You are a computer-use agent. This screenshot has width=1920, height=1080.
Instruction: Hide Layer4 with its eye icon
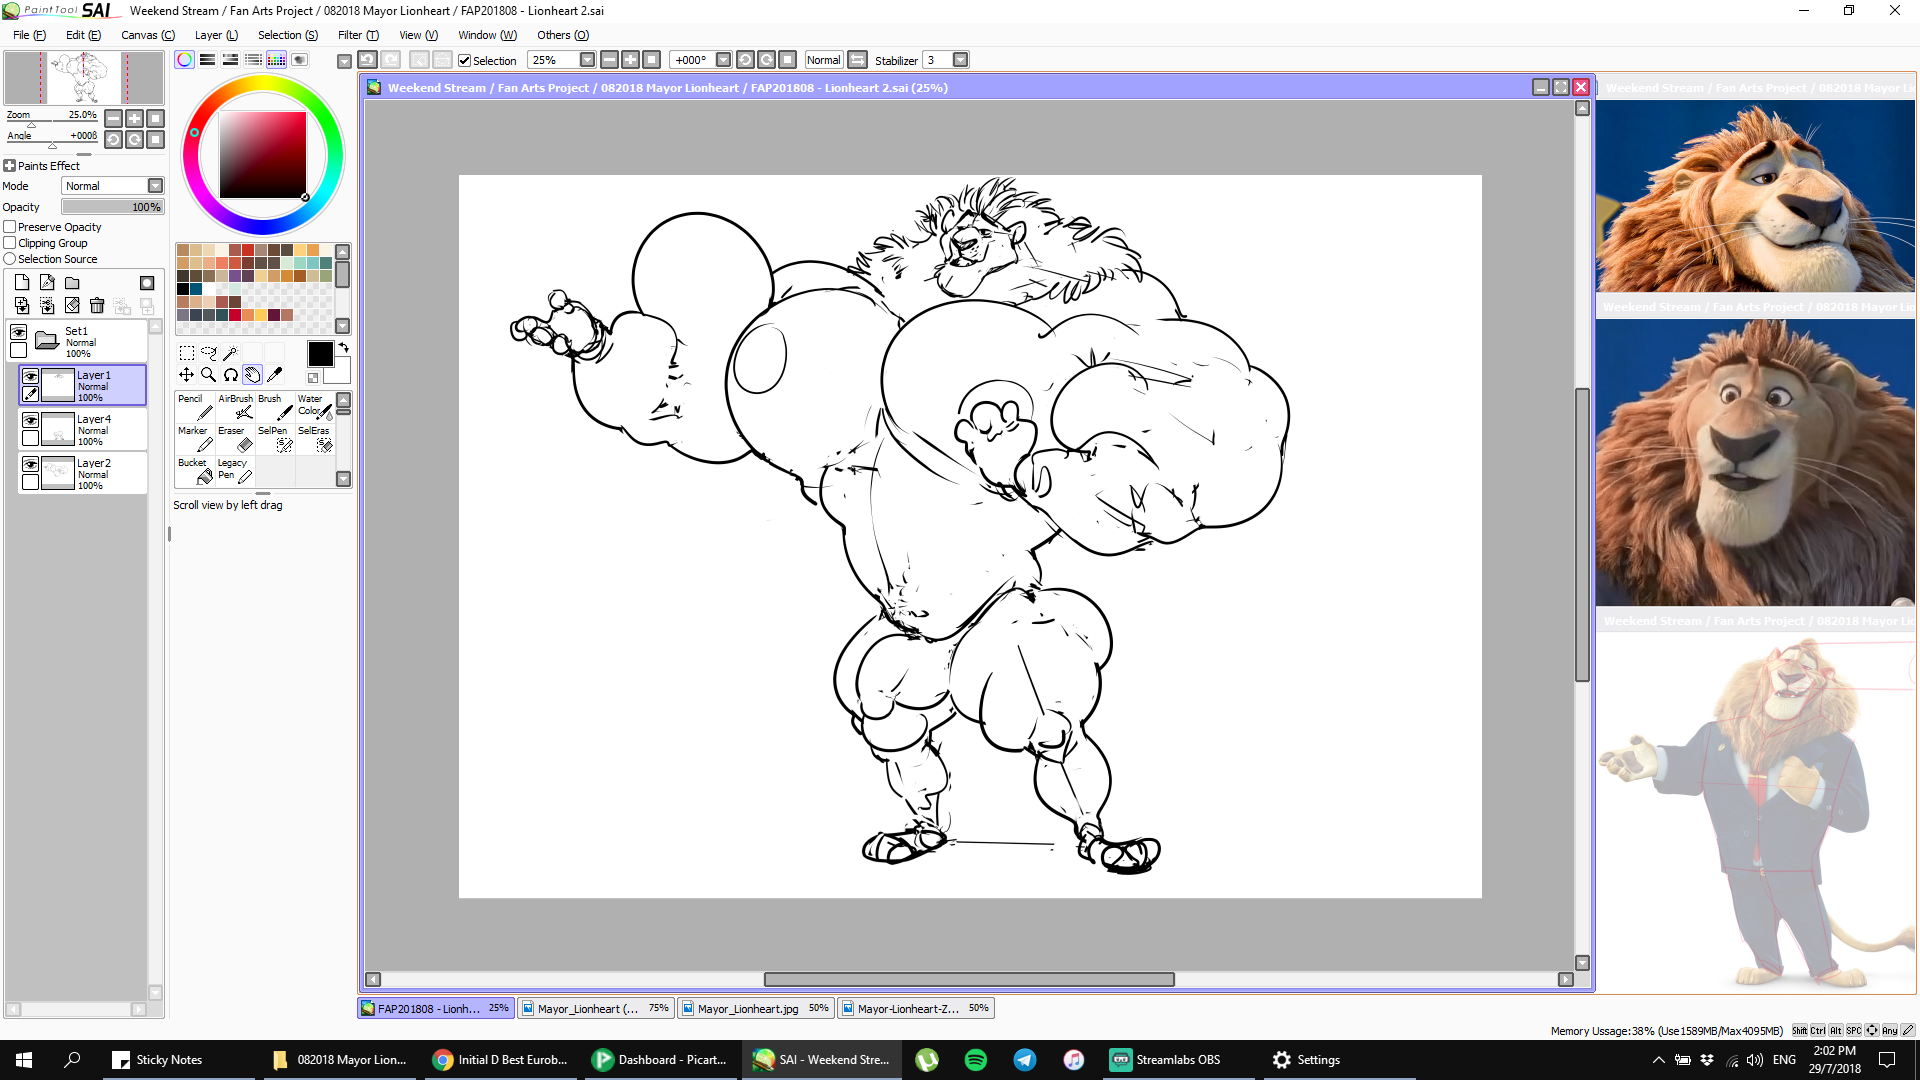point(31,420)
